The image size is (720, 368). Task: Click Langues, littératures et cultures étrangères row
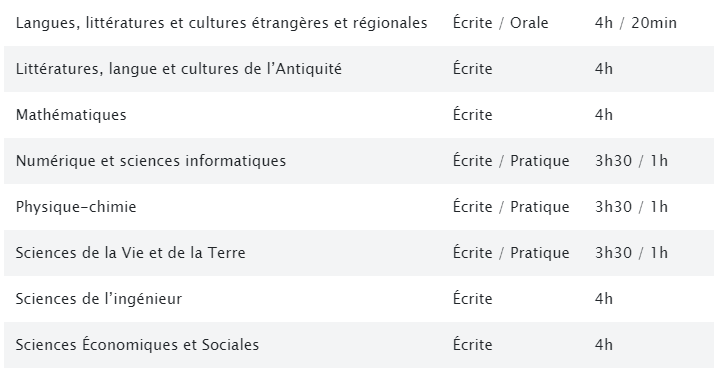click(x=359, y=23)
